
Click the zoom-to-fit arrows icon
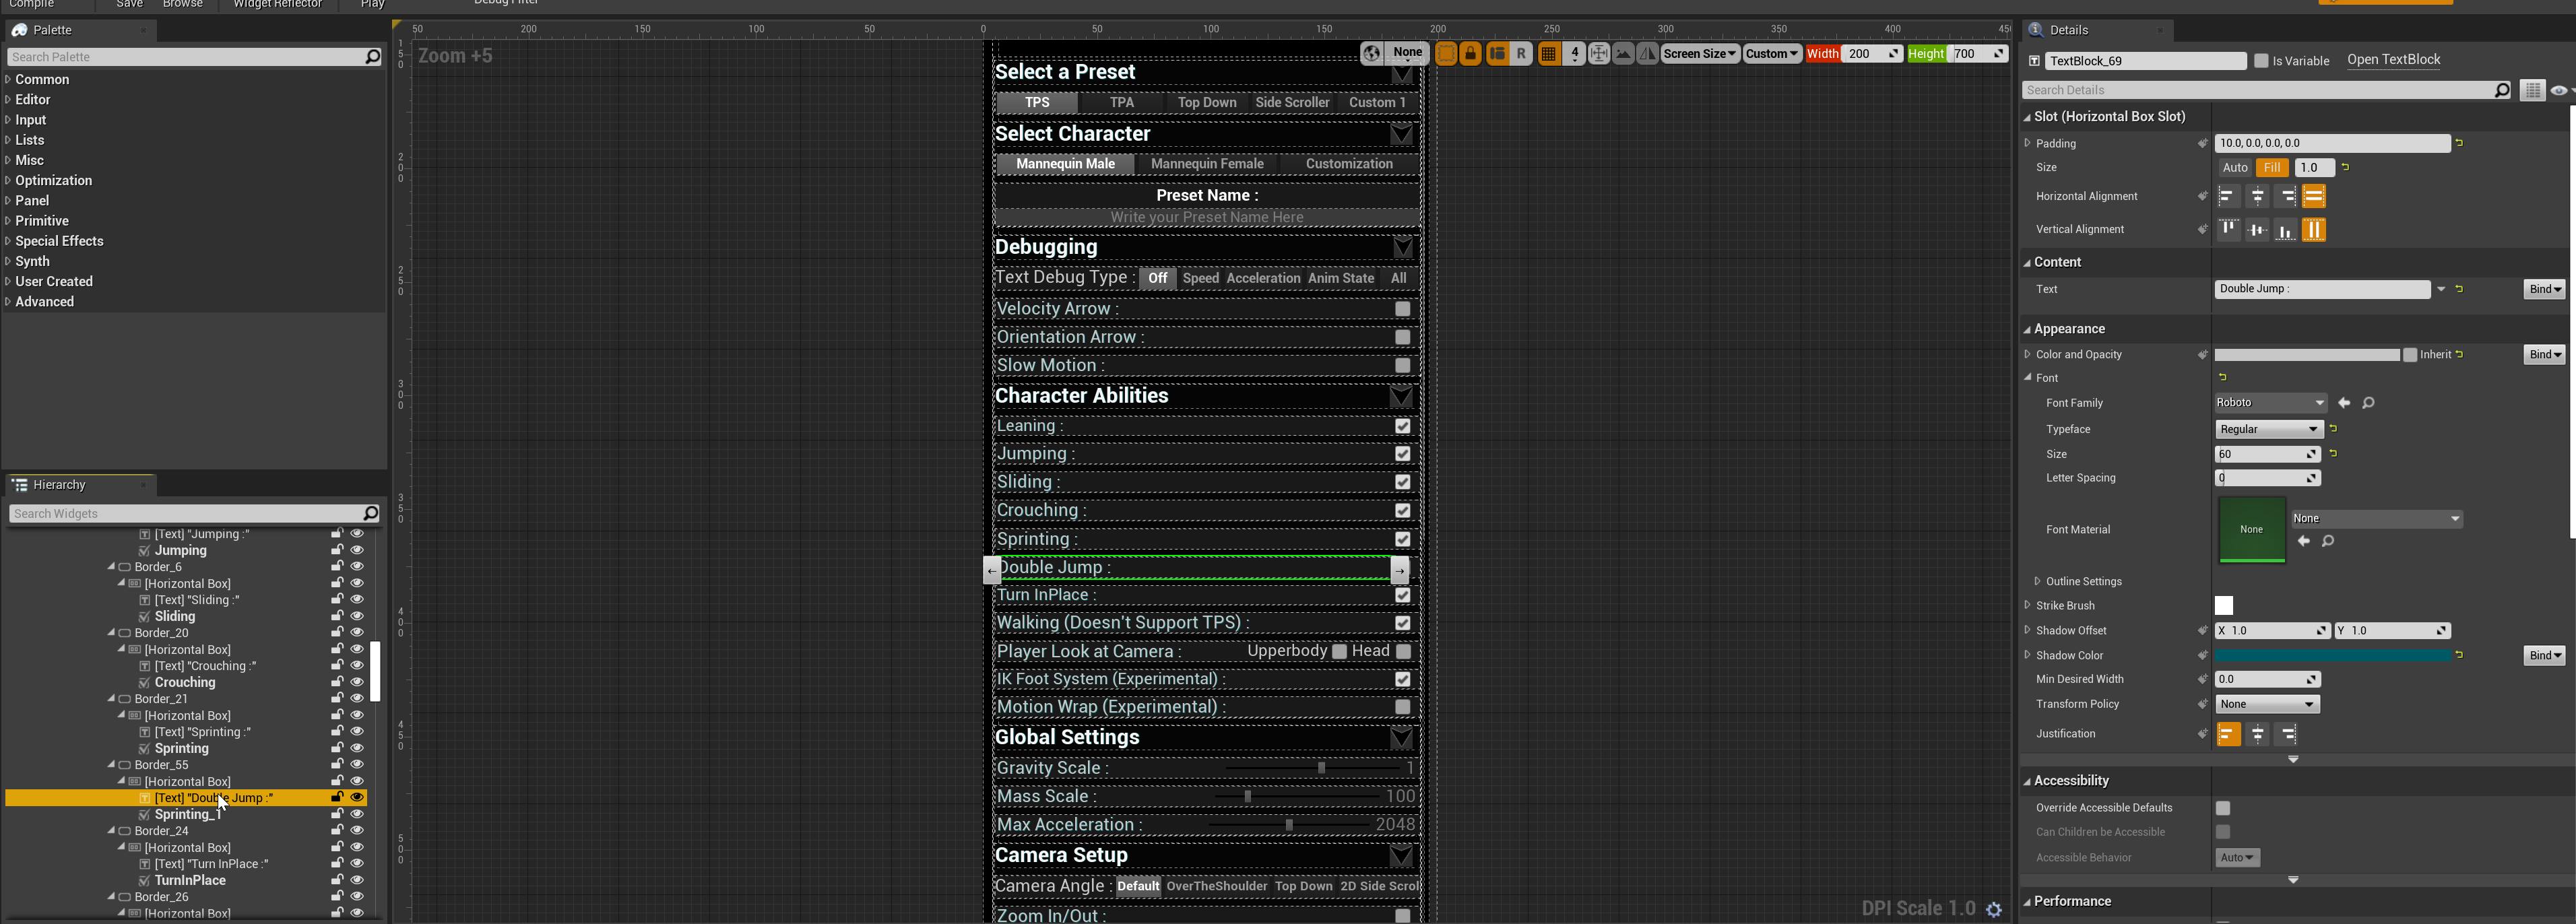(x=1599, y=54)
